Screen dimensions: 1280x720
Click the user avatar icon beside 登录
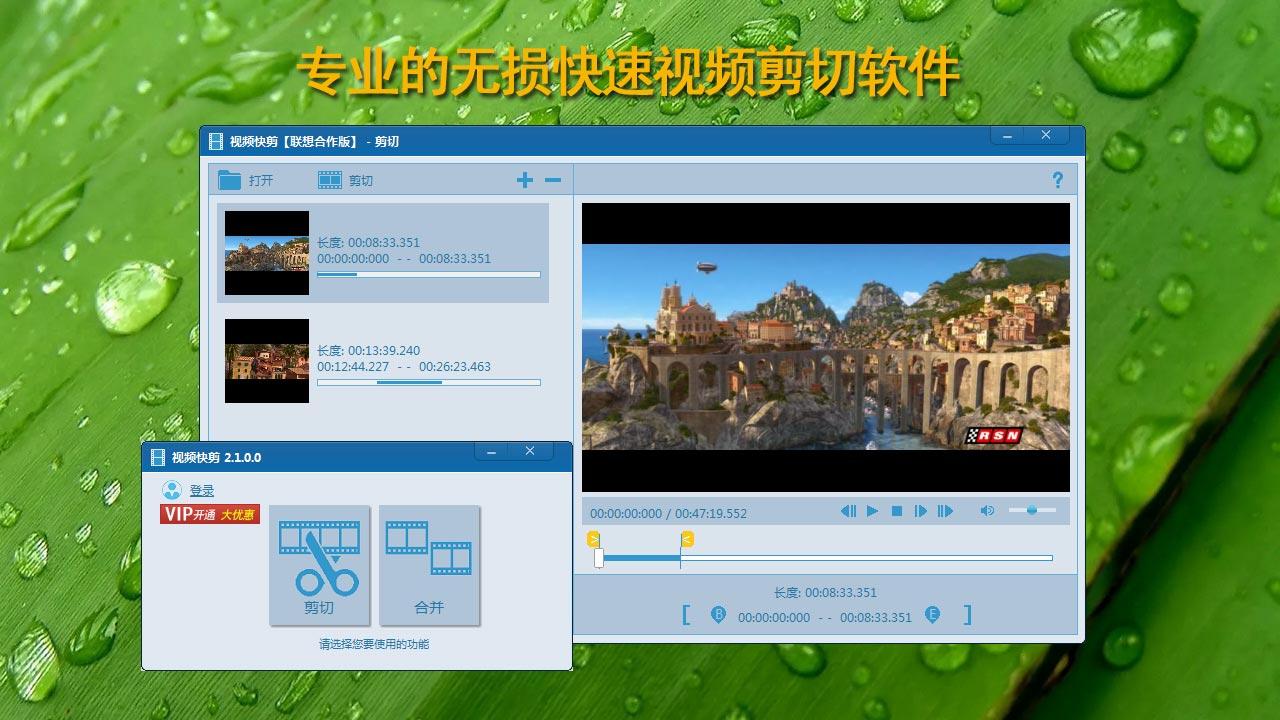[x=172, y=490]
